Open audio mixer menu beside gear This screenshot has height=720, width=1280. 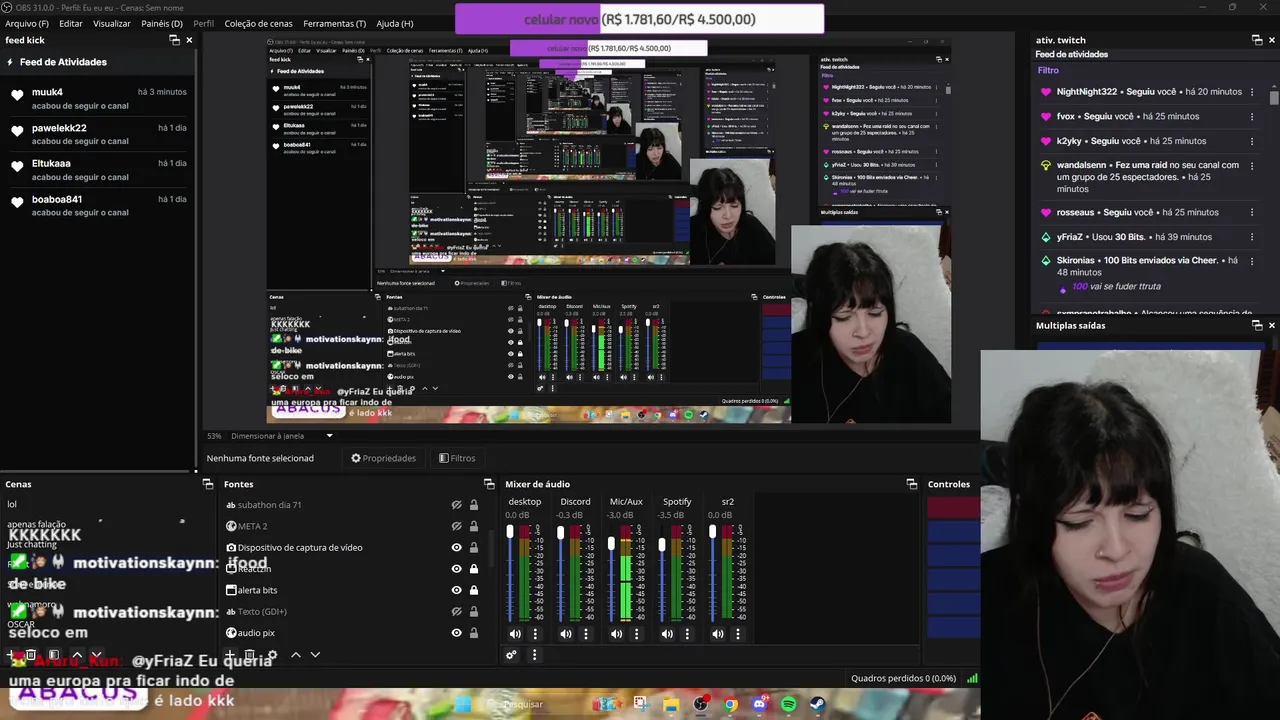coord(534,655)
